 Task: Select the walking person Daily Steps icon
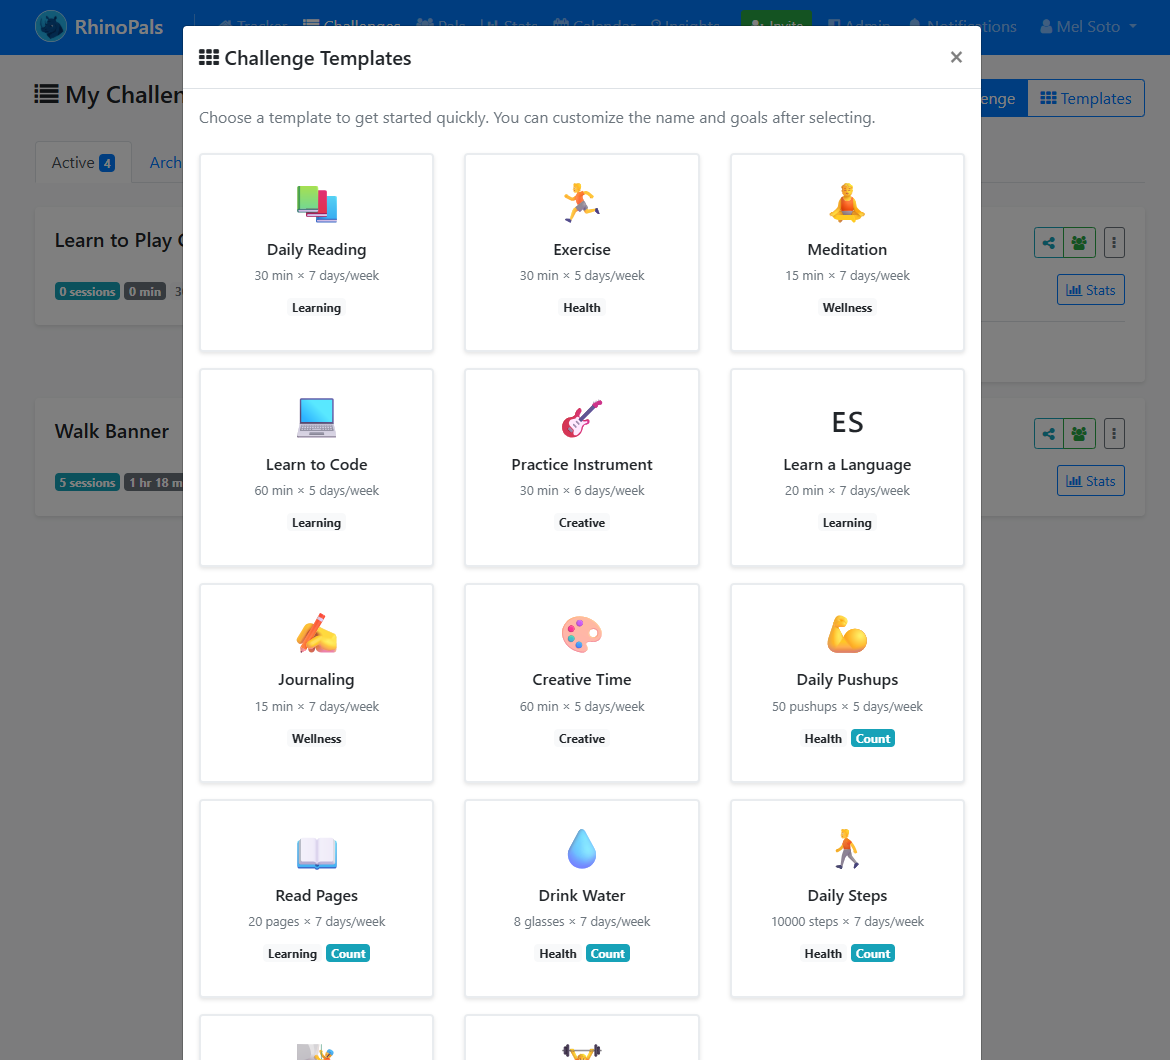click(x=847, y=850)
